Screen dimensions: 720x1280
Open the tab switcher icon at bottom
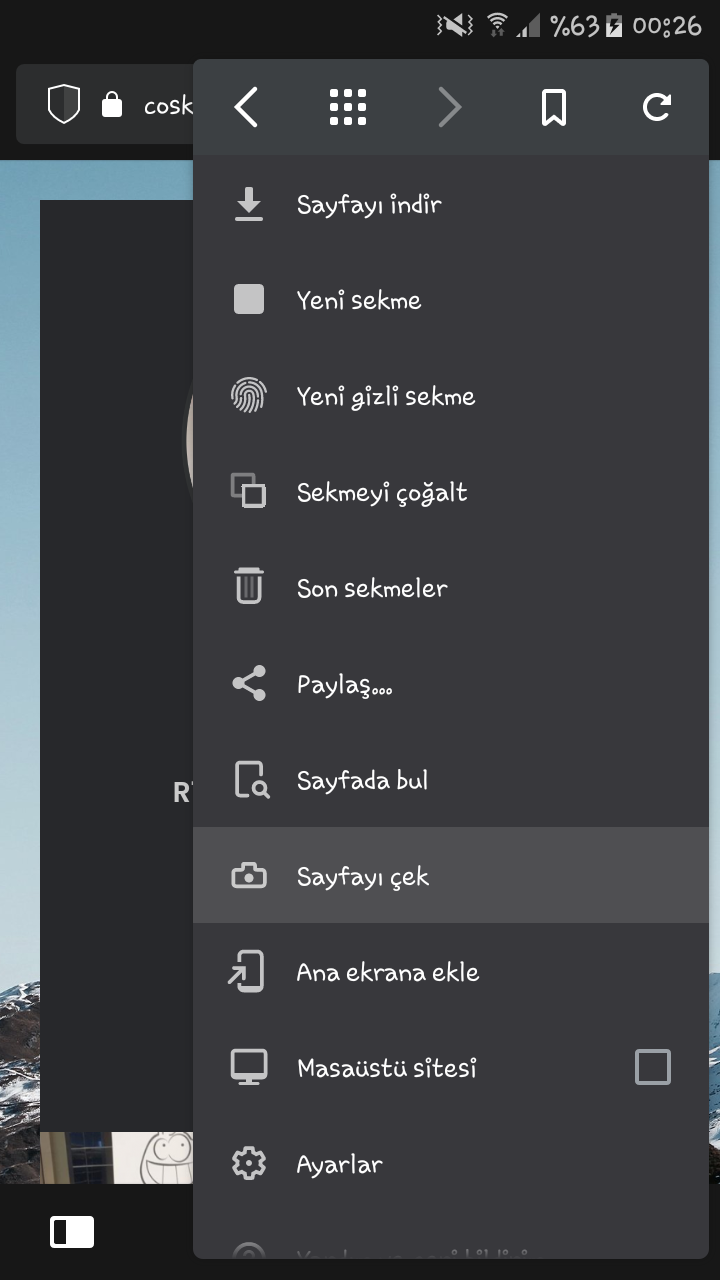[x=72, y=1232]
